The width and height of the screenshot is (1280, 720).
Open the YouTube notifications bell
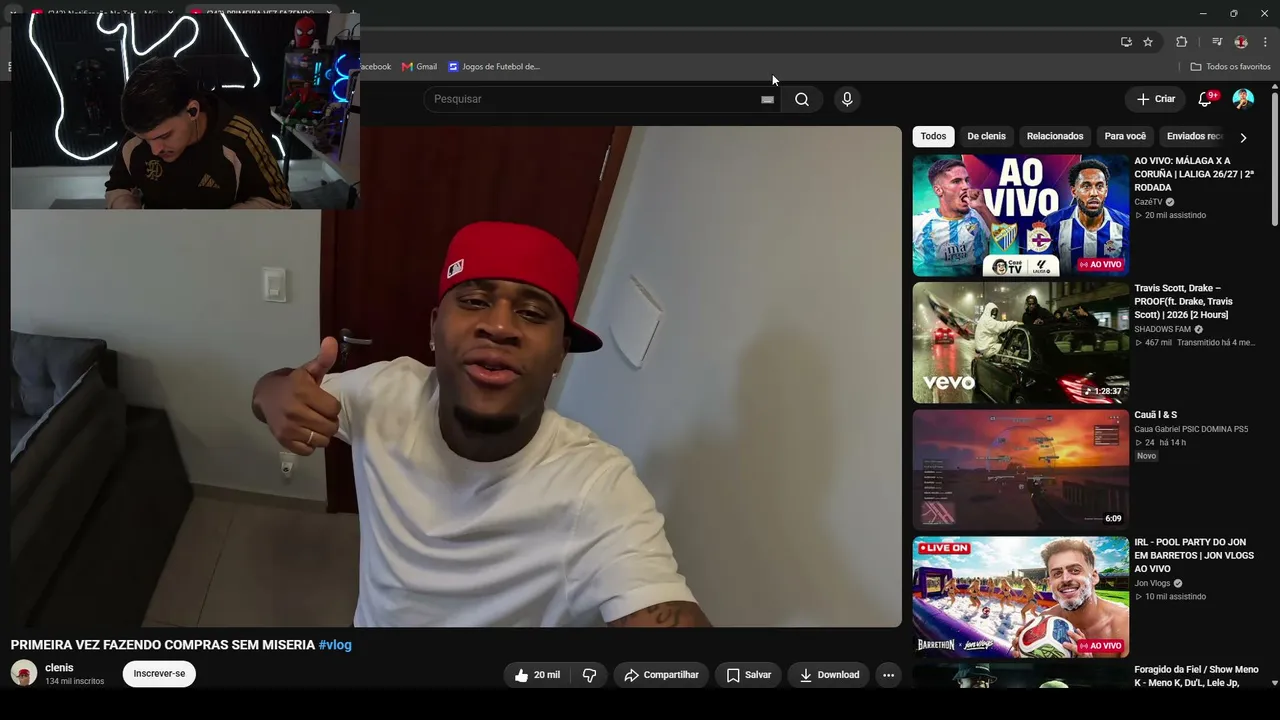(x=1205, y=99)
